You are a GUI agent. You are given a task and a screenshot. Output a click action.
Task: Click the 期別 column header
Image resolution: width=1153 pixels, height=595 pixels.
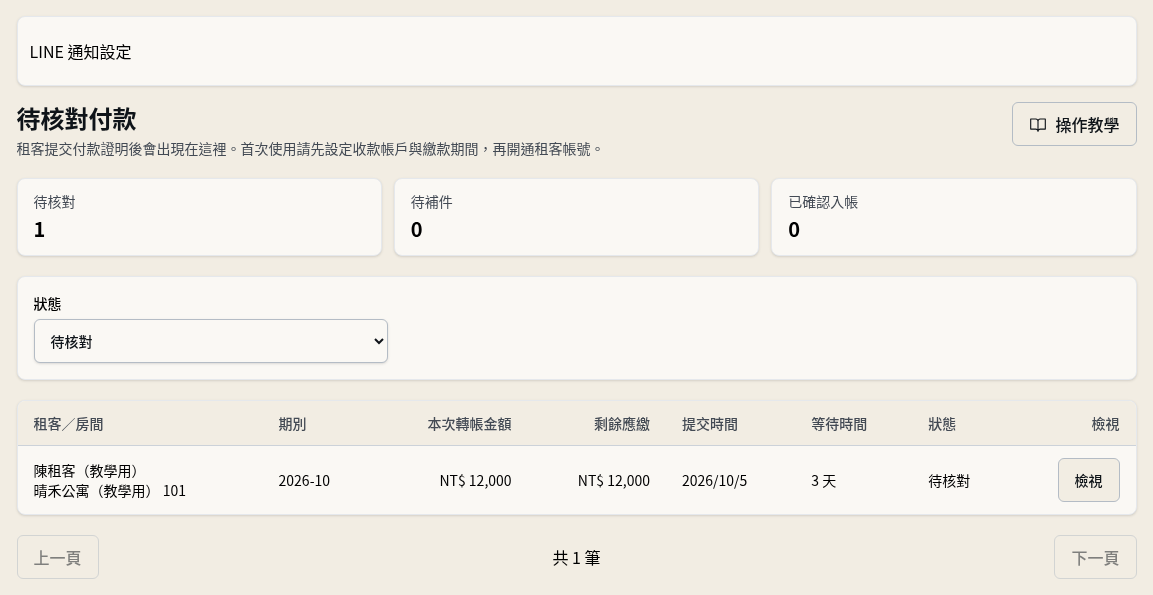coord(292,424)
